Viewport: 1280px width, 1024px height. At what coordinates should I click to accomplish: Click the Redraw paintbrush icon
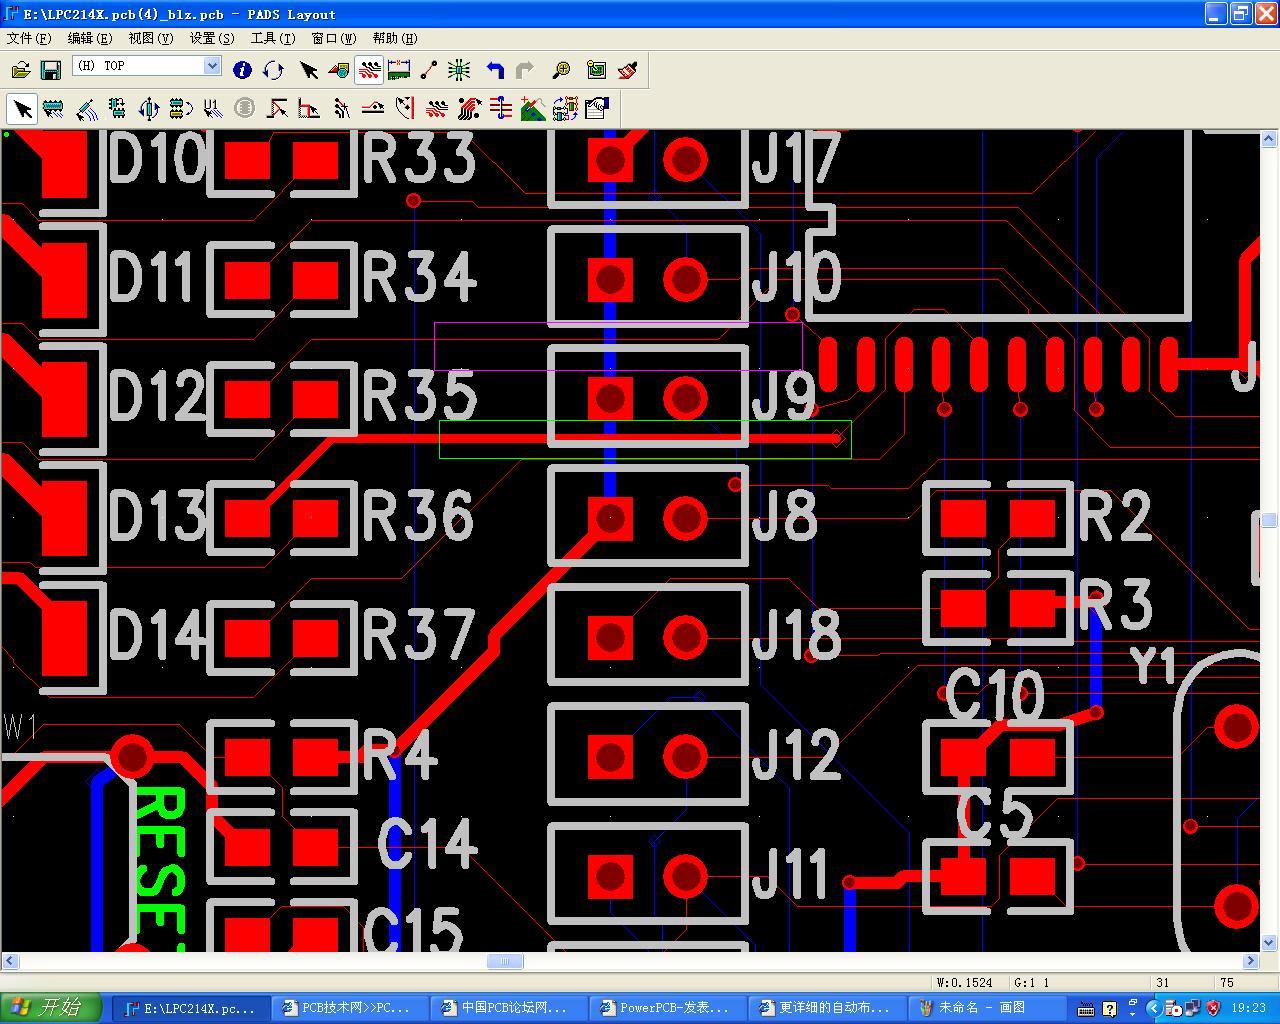coord(627,70)
